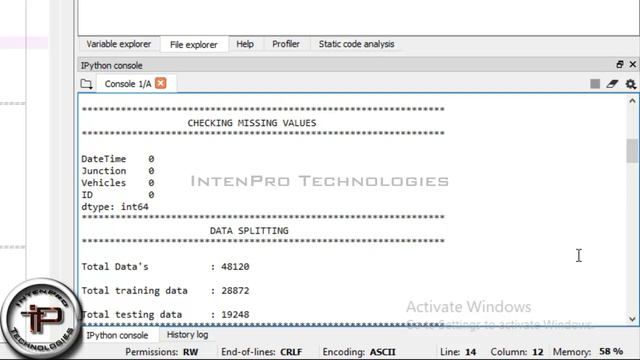Viewport: 640px width, 360px height.
Task: Close the IPython console pane
Action: [633, 64]
